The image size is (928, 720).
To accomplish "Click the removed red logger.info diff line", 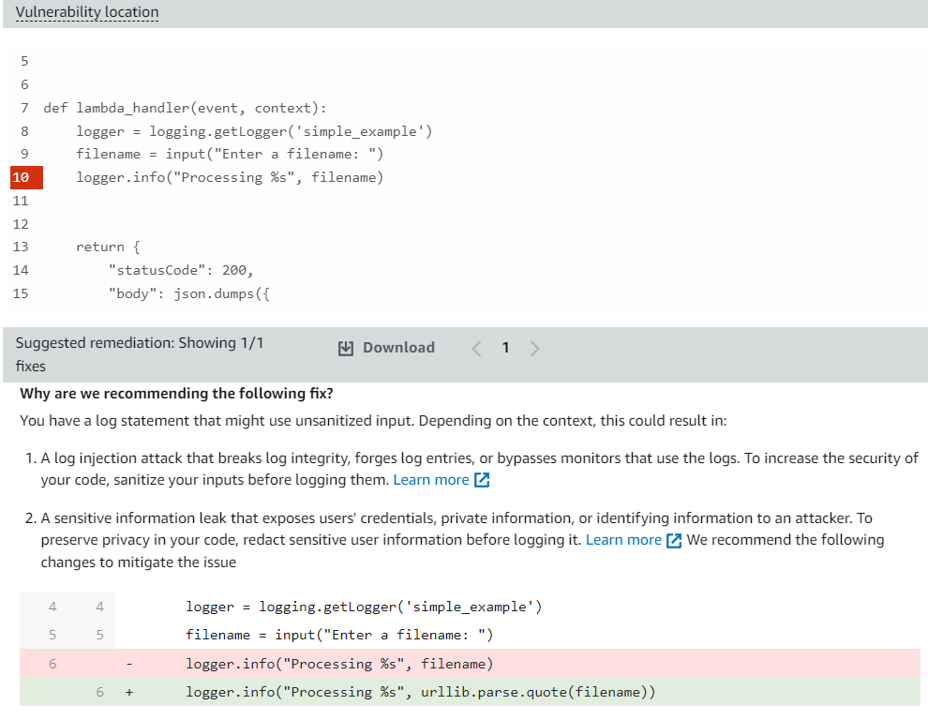I will [470, 664].
